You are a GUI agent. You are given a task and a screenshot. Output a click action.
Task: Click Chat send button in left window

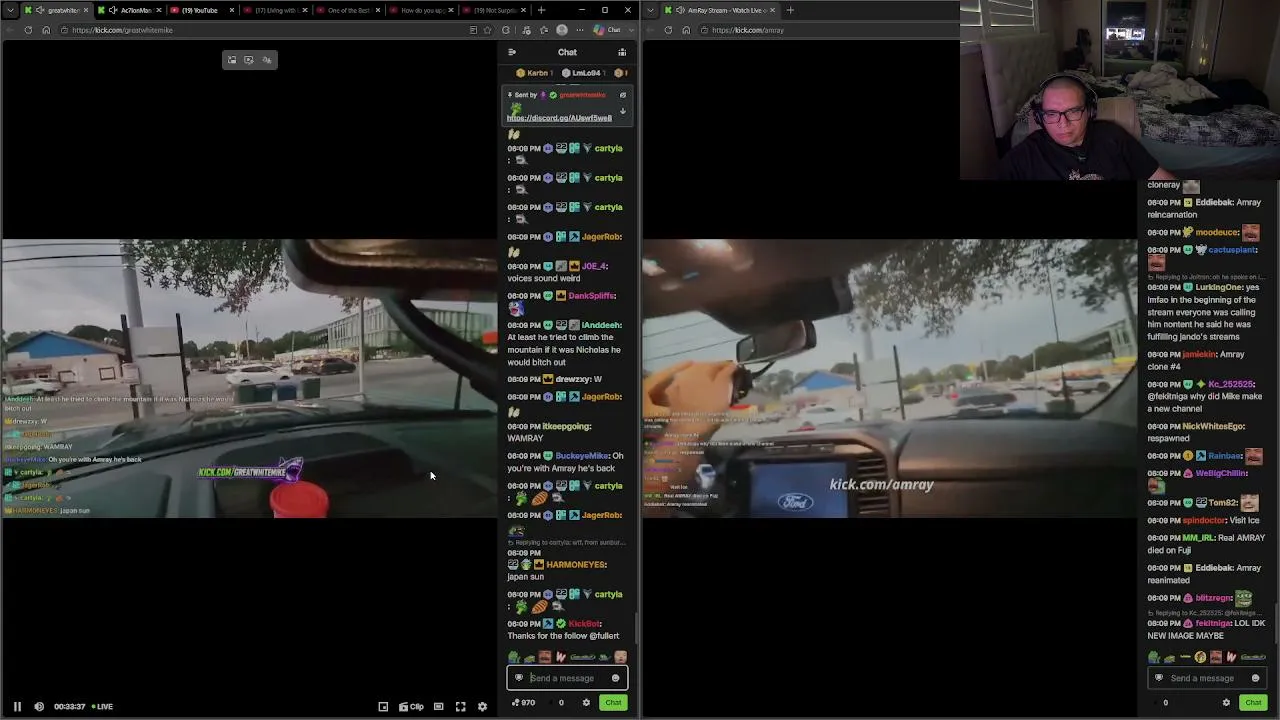tap(613, 702)
